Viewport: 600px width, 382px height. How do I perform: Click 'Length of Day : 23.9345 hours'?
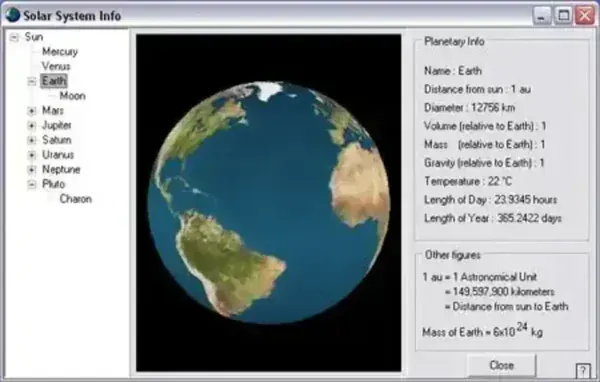point(491,199)
